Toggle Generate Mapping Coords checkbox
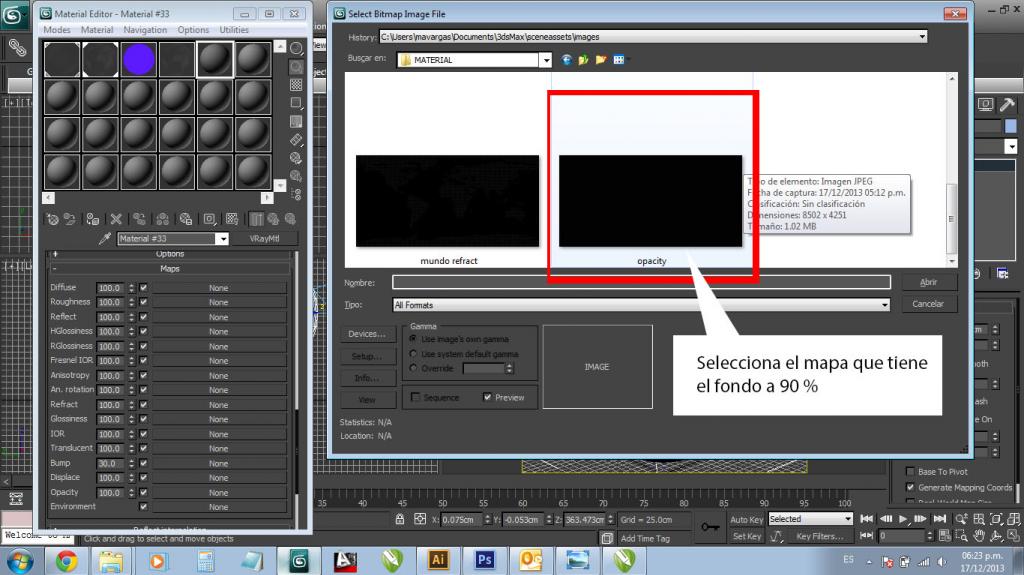 [x=910, y=487]
